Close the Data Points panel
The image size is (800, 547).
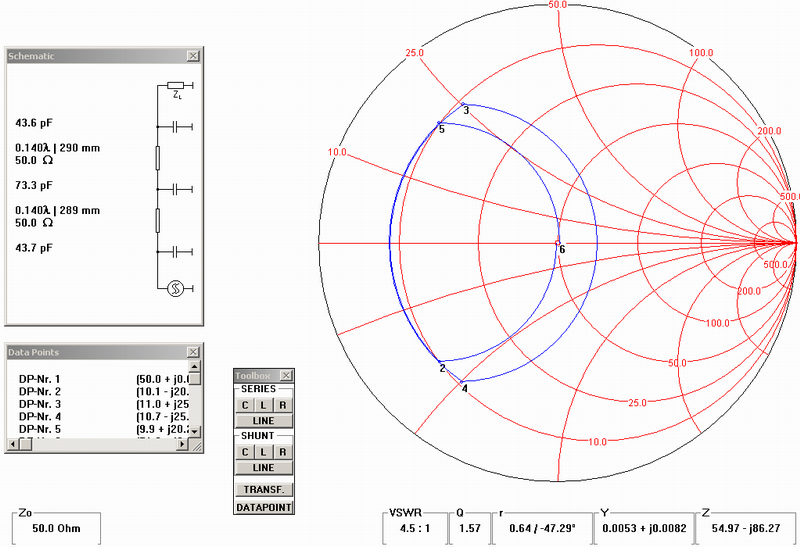tap(193, 352)
